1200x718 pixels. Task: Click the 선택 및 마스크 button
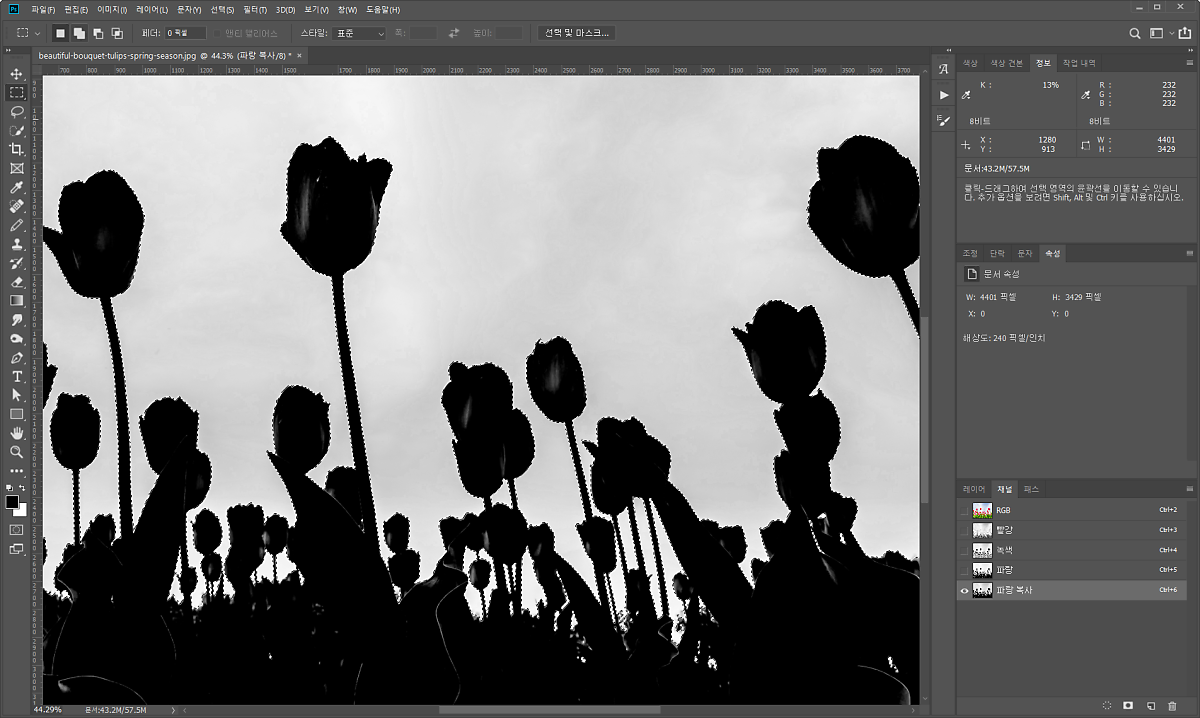576,33
